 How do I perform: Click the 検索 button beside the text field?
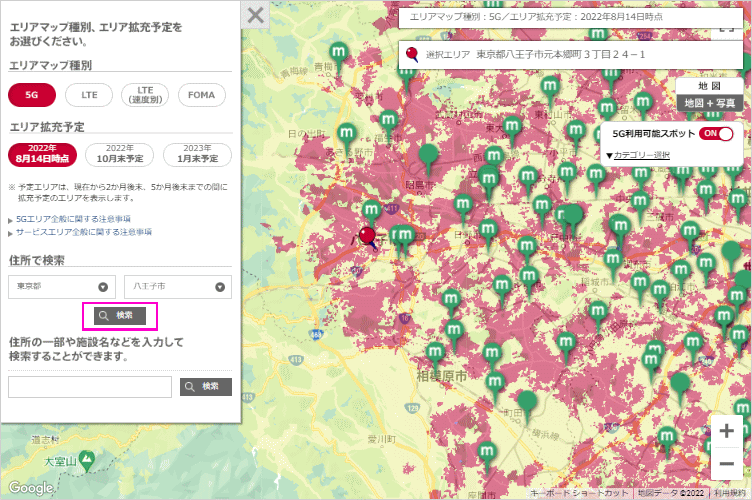click(206, 387)
